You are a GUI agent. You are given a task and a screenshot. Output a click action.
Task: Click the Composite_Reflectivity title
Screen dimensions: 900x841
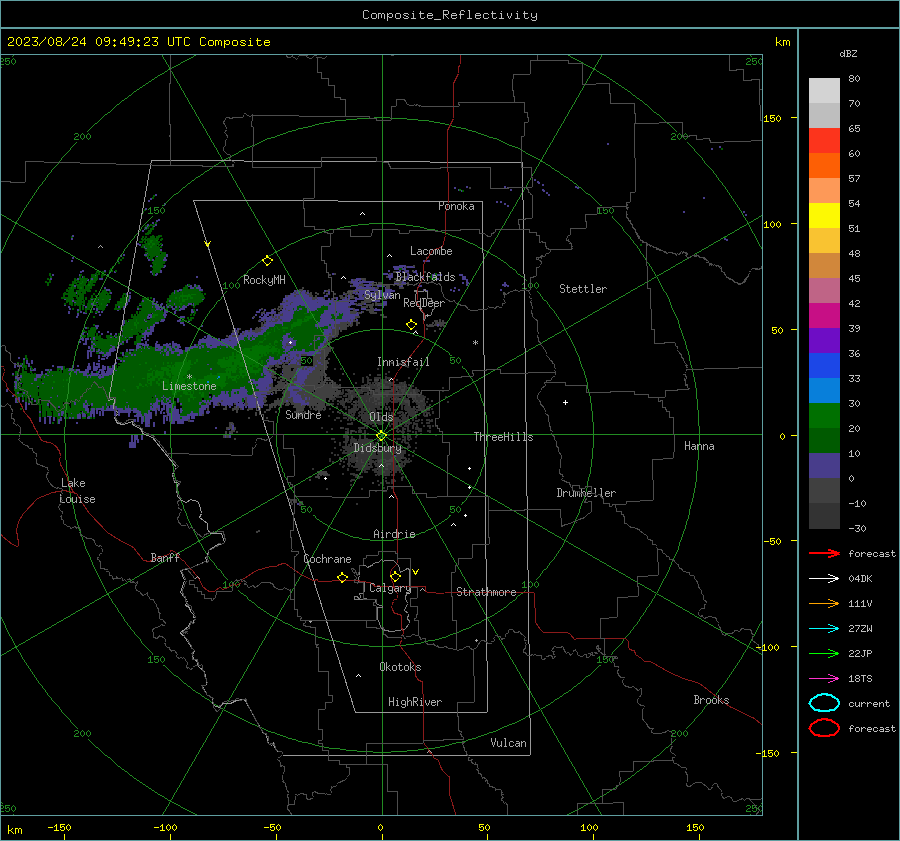[450, 15]
